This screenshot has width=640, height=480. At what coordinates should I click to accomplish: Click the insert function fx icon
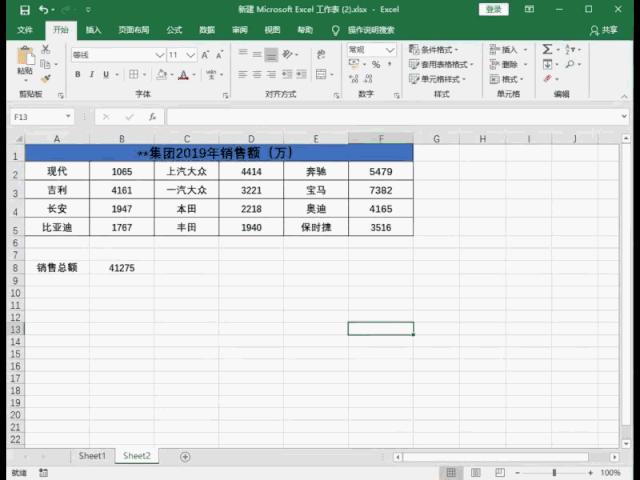coord(152,117)
